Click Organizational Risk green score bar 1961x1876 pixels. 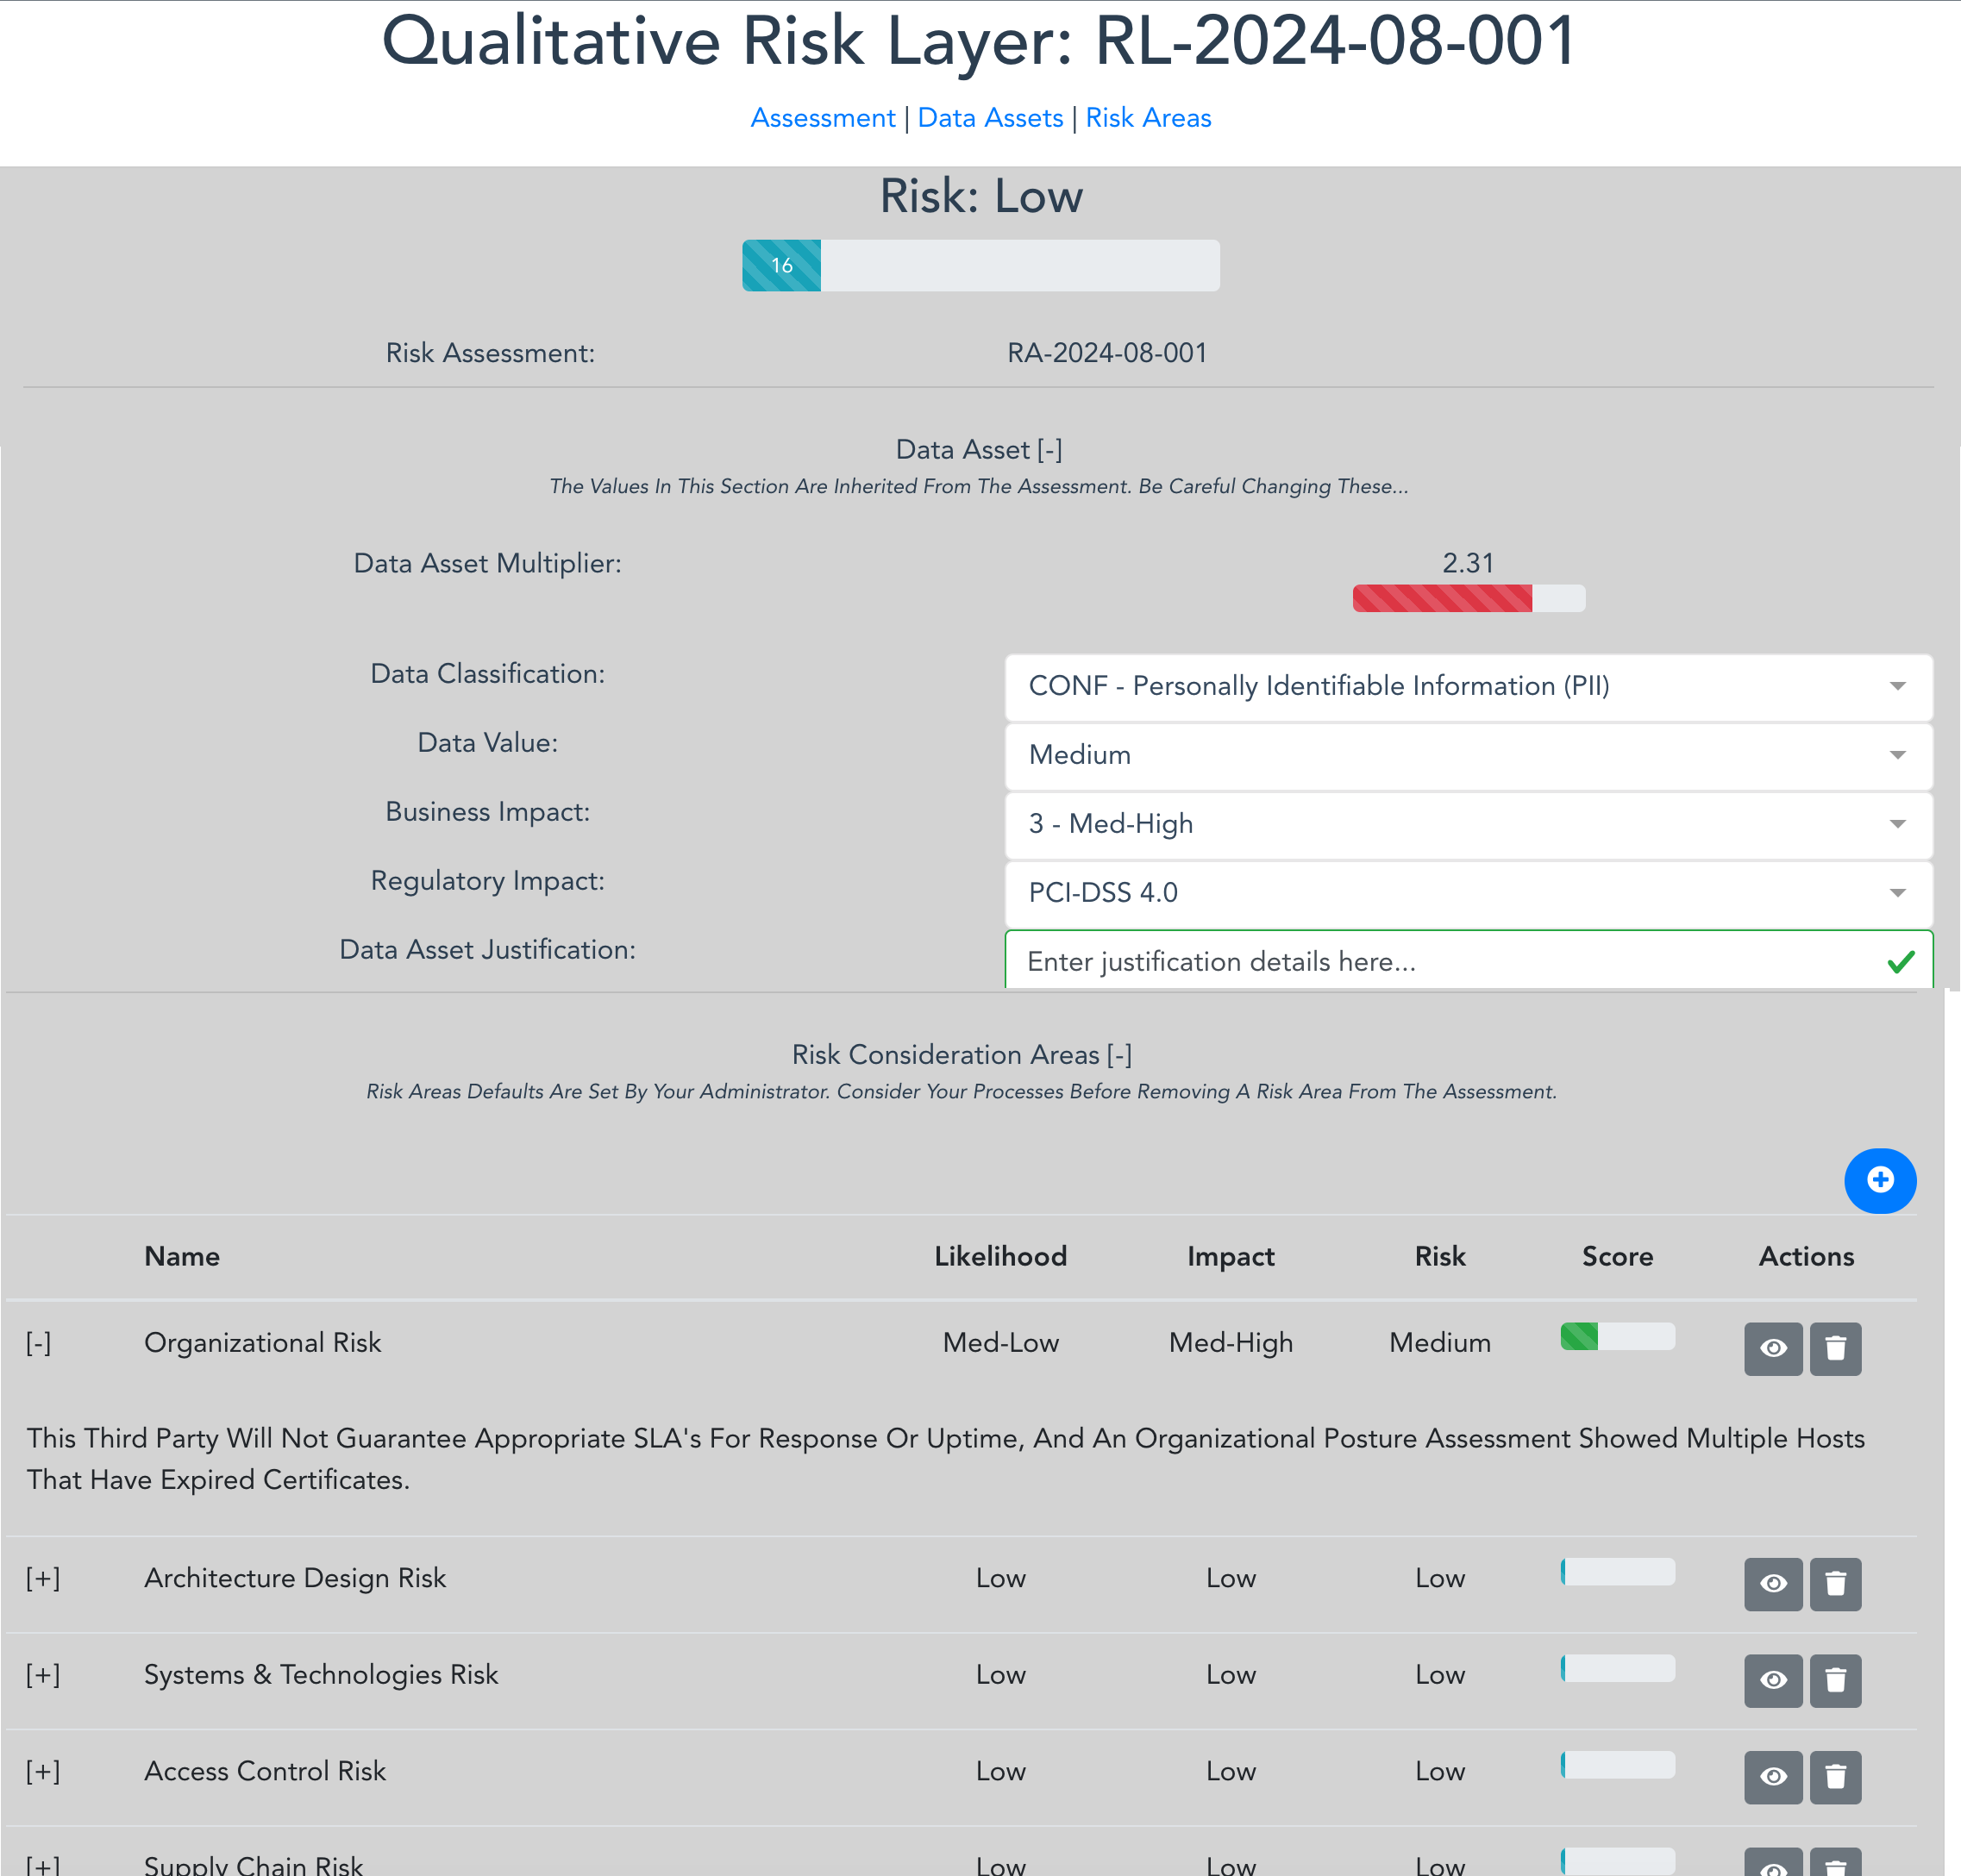coord(1617,1336)
